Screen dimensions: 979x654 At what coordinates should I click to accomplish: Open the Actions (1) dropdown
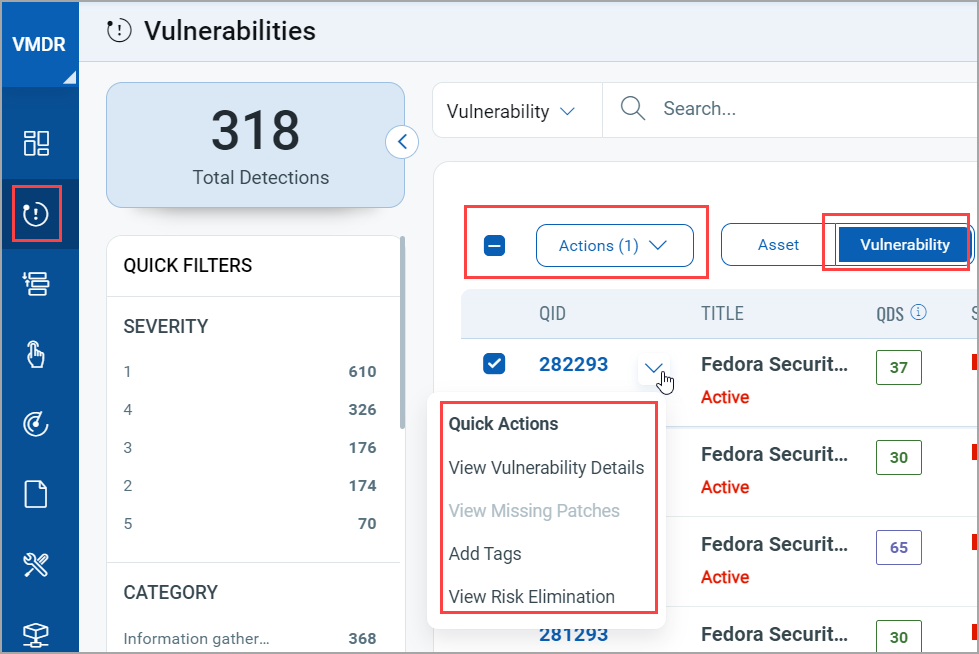(x=614, y=245)
